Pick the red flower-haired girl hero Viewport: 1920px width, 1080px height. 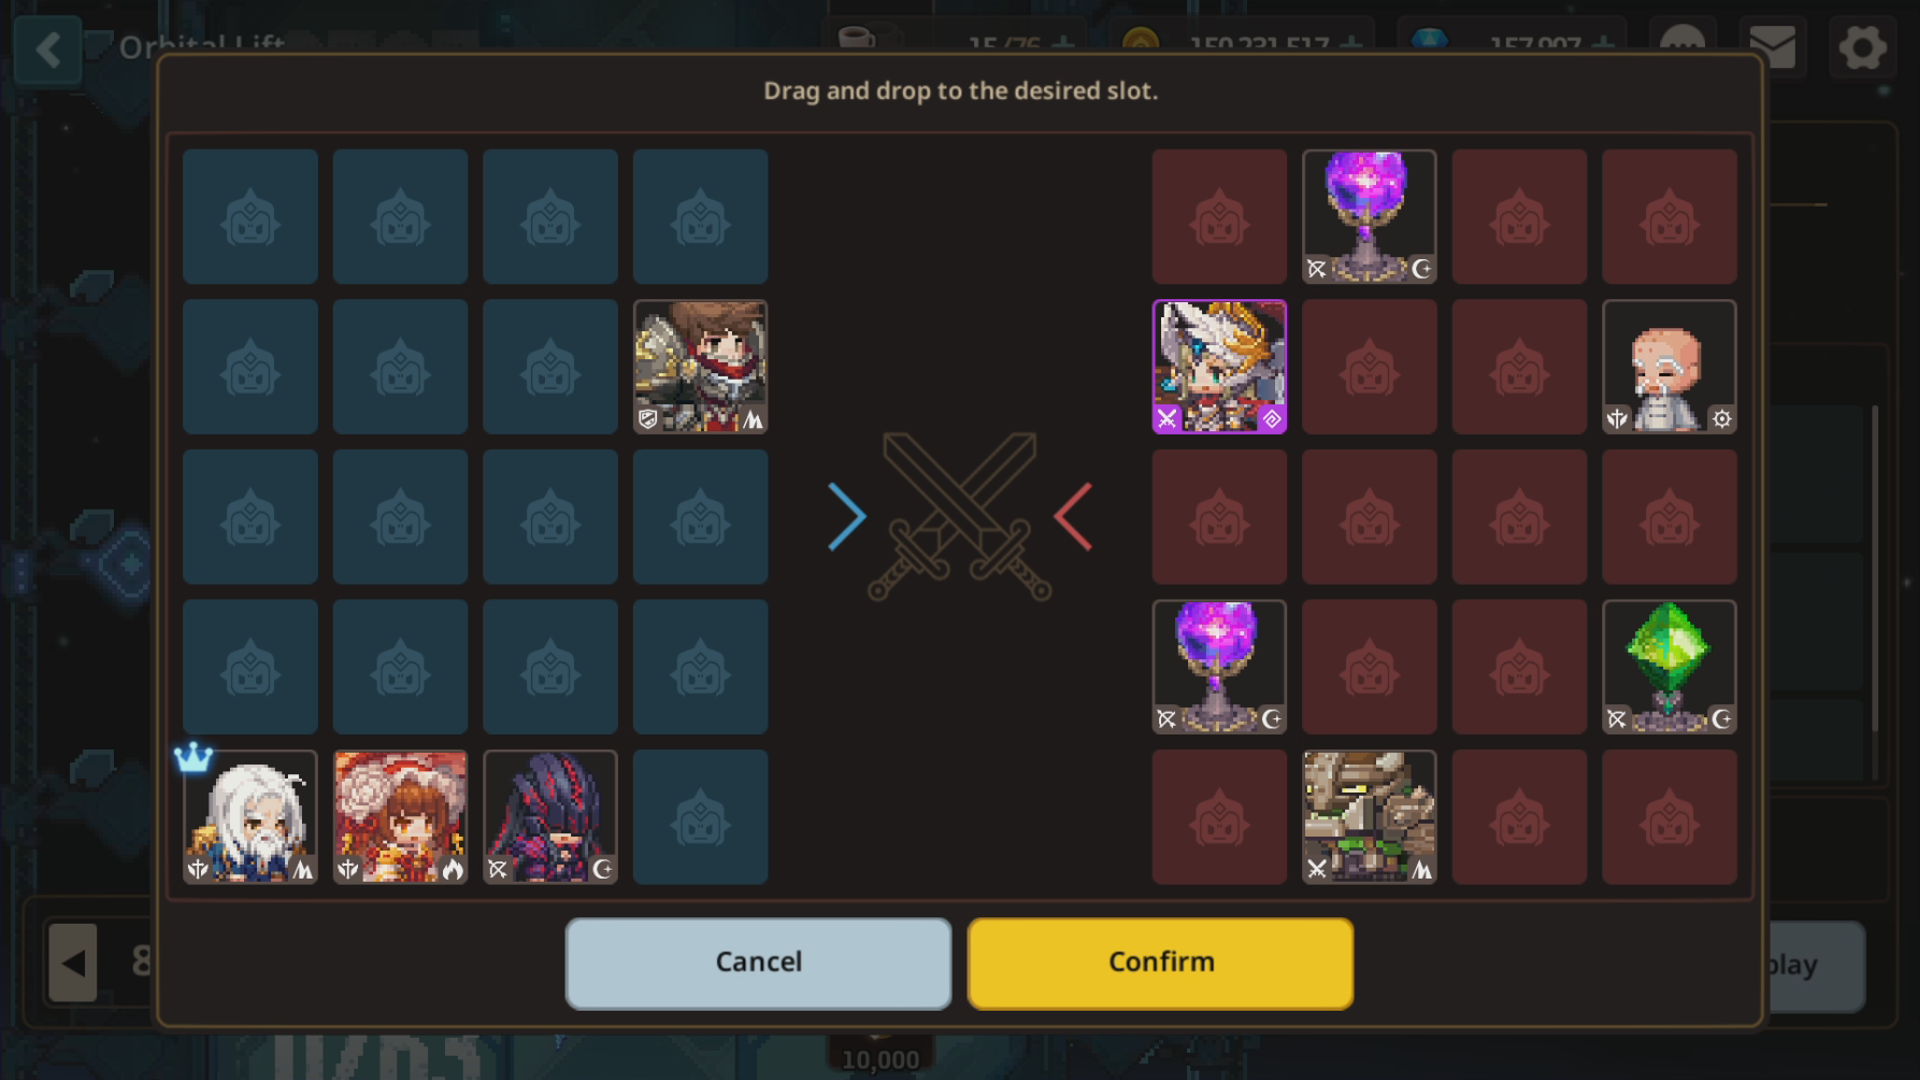tap(400, 816)
